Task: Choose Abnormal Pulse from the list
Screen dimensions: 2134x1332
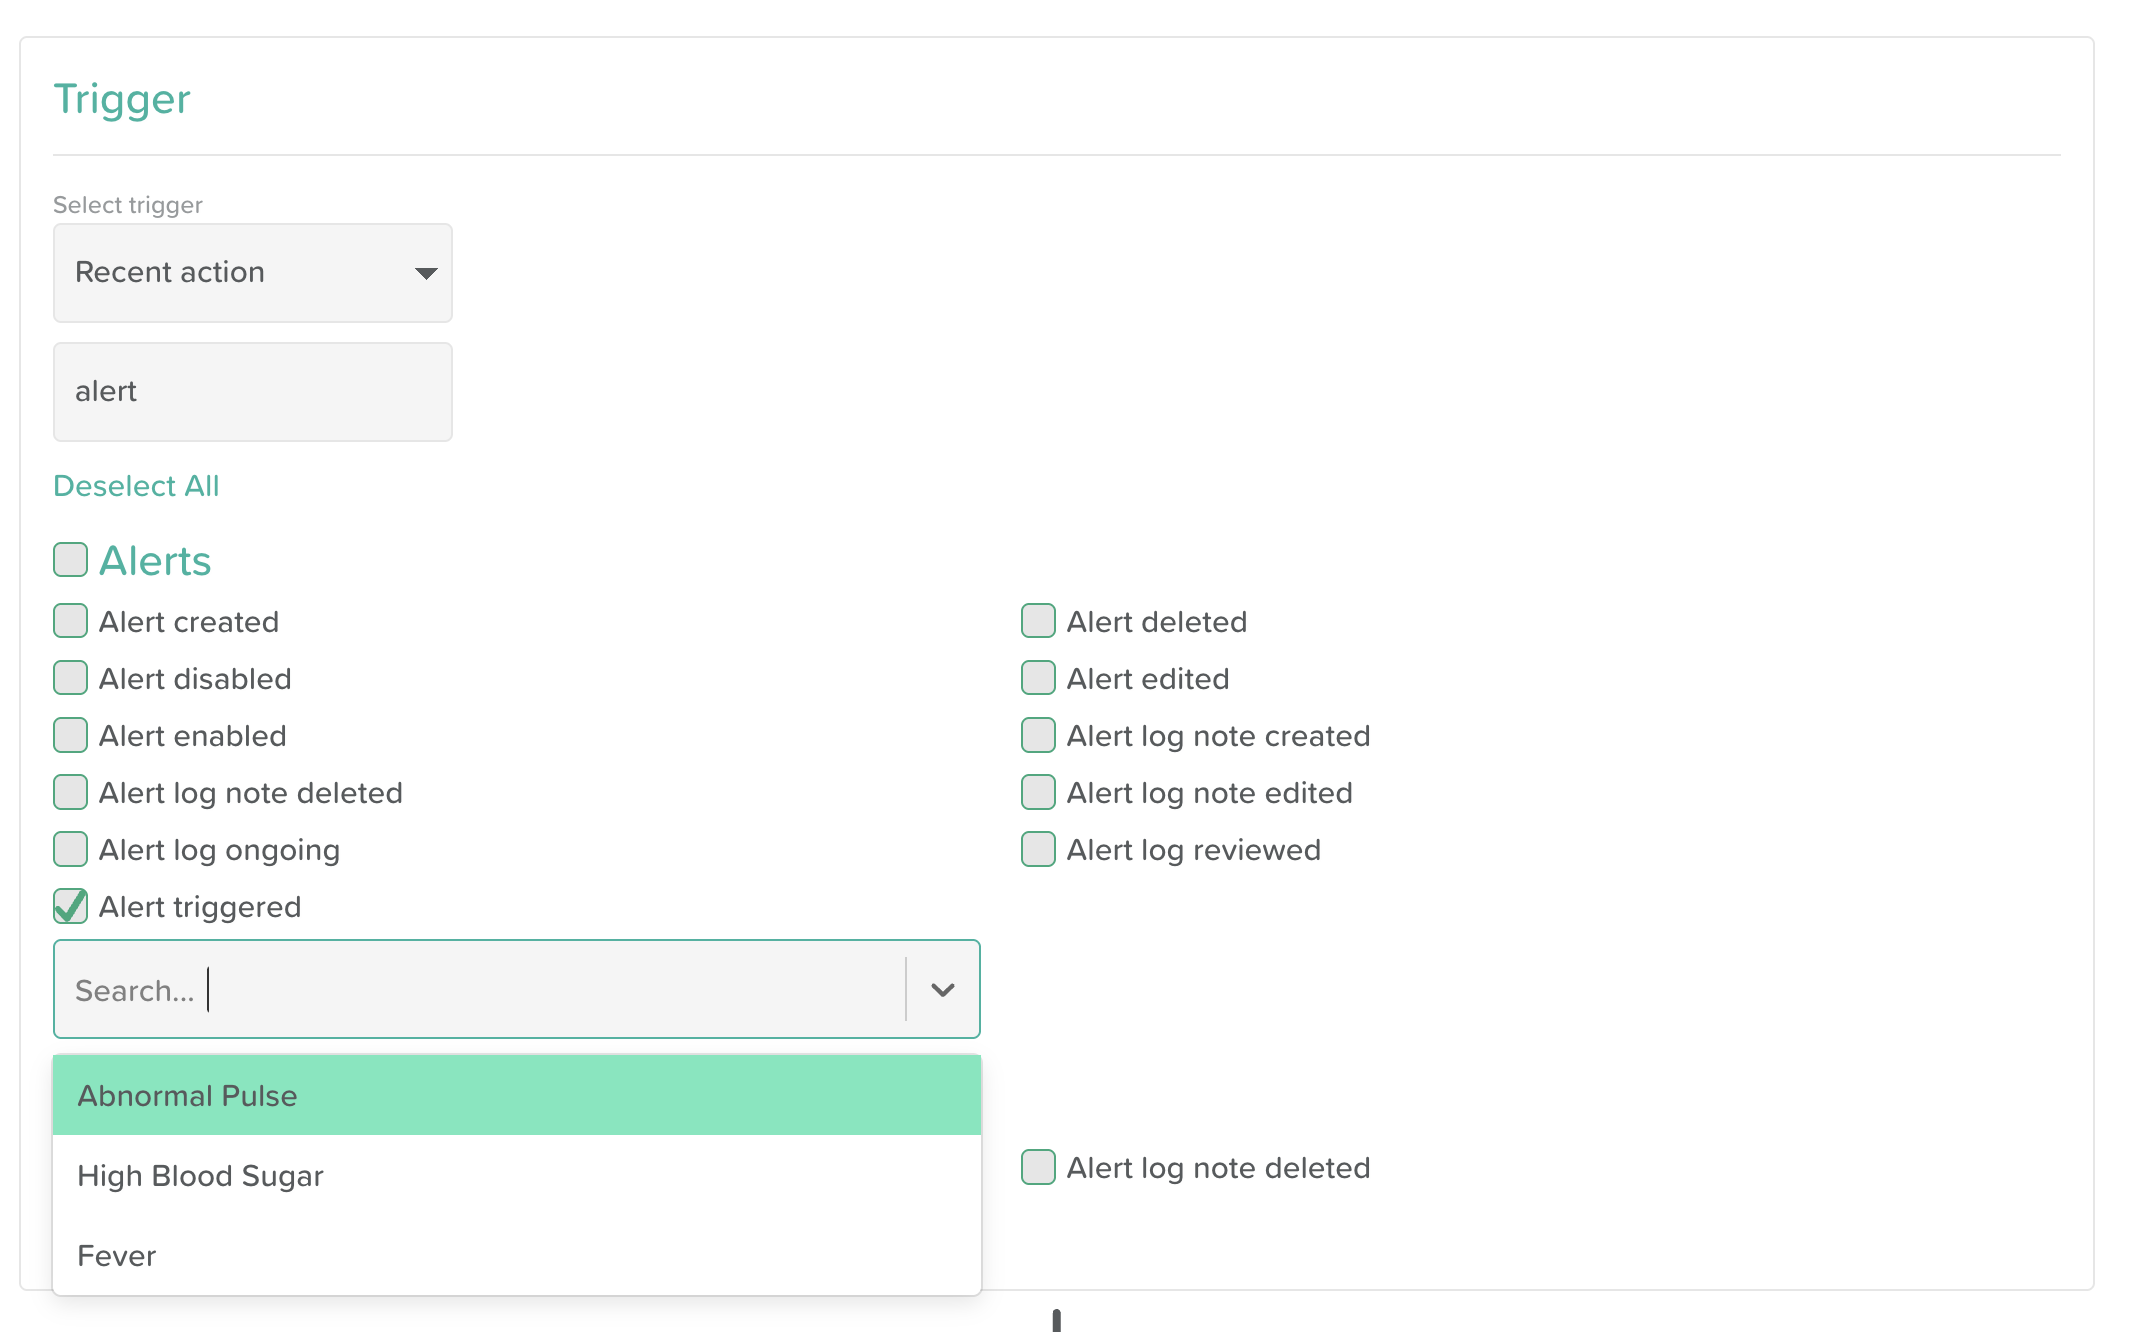Action: point(516,1096)
